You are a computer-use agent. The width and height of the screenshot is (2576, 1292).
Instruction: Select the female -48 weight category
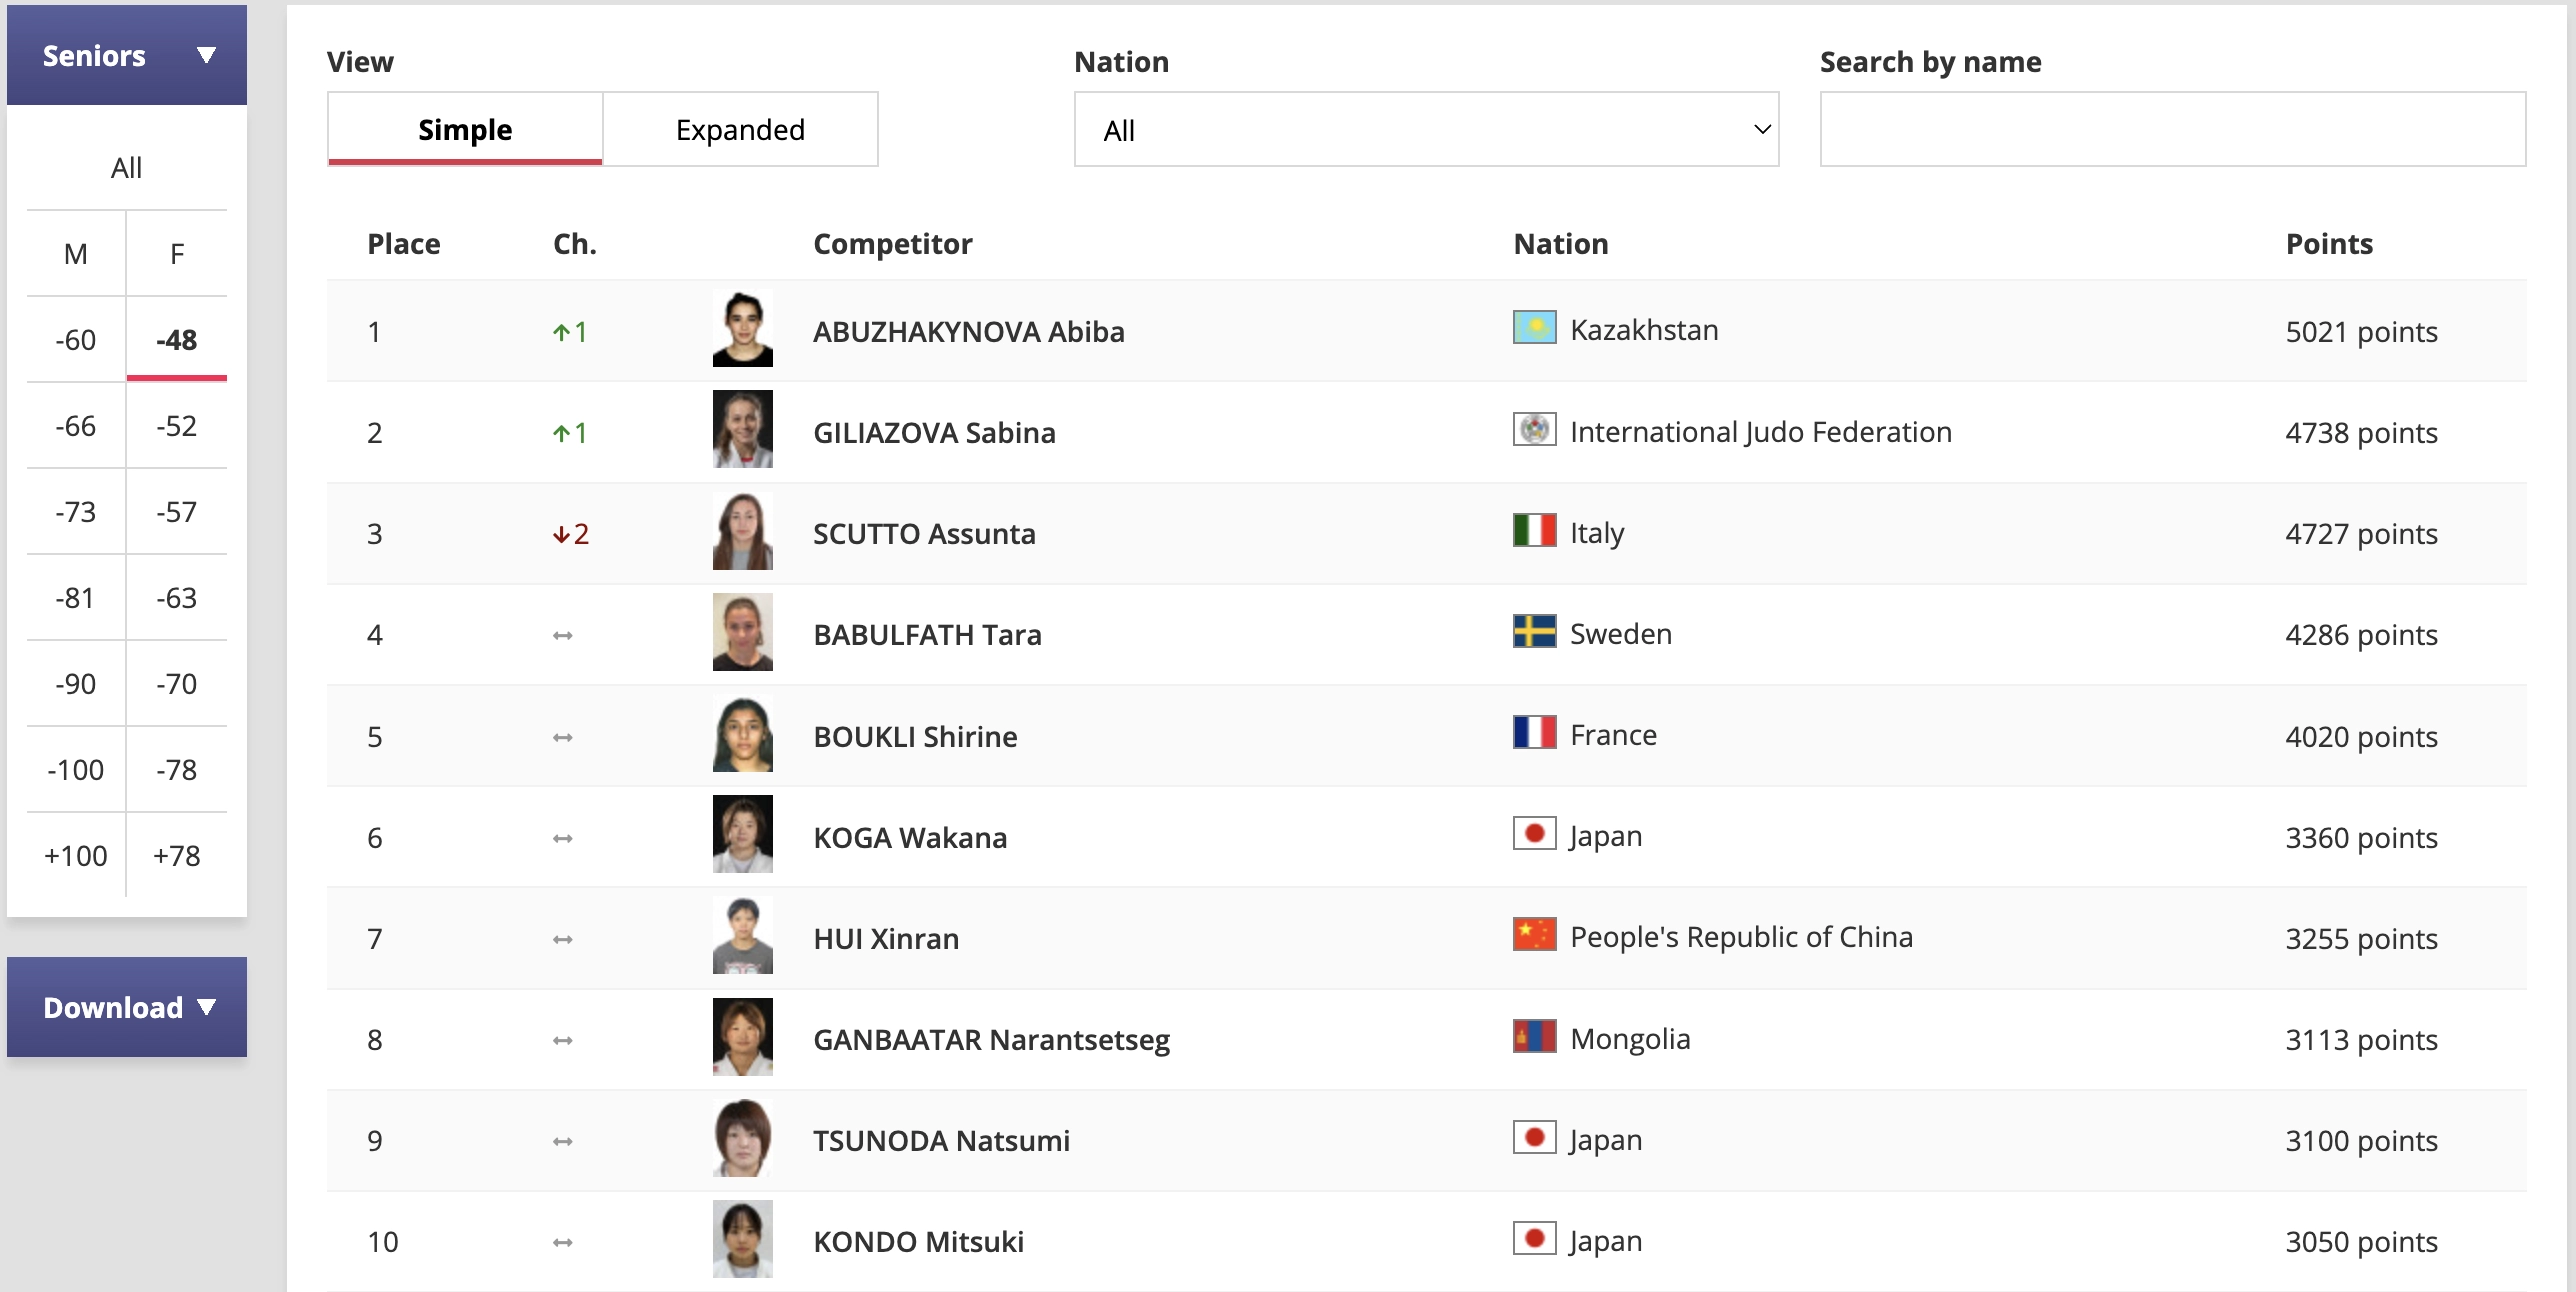[x=176, y=340]
